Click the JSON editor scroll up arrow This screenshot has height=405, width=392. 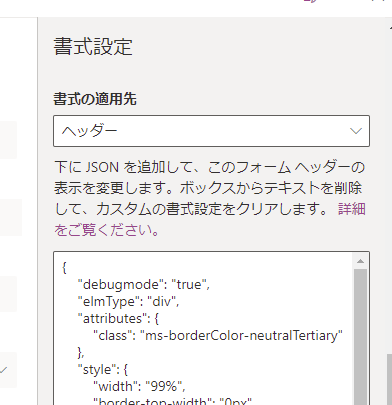(x=360, y=261)
